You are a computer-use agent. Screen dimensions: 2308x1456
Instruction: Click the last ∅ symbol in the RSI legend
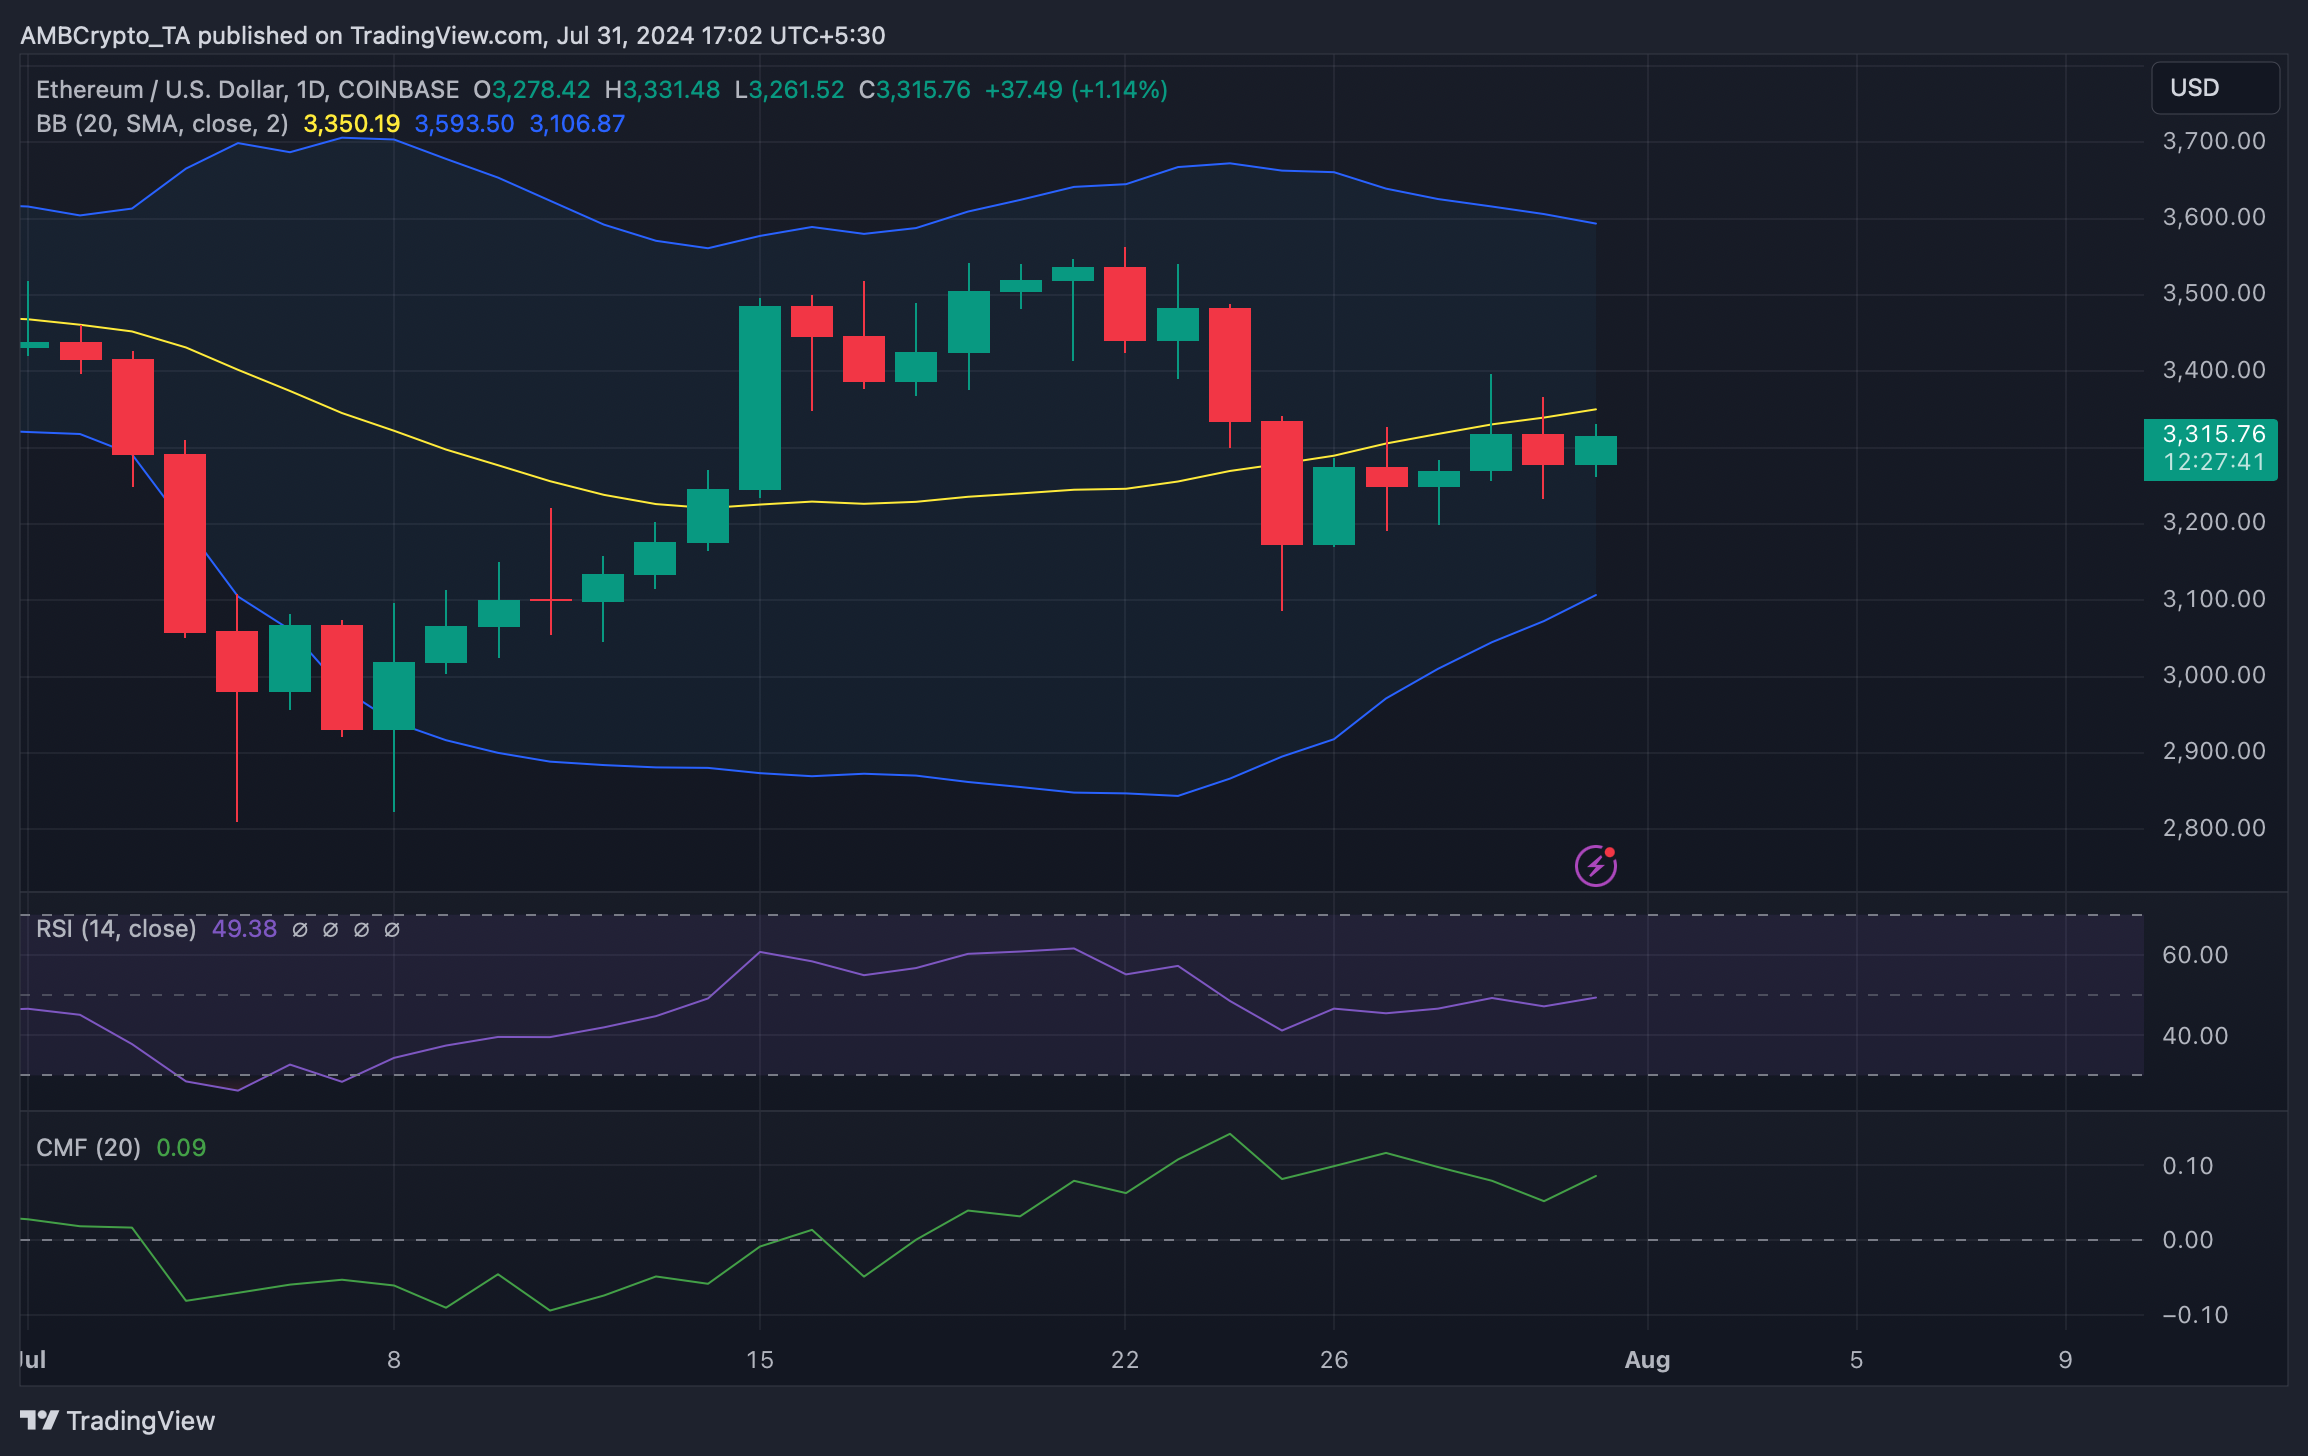tap(392, 930)
